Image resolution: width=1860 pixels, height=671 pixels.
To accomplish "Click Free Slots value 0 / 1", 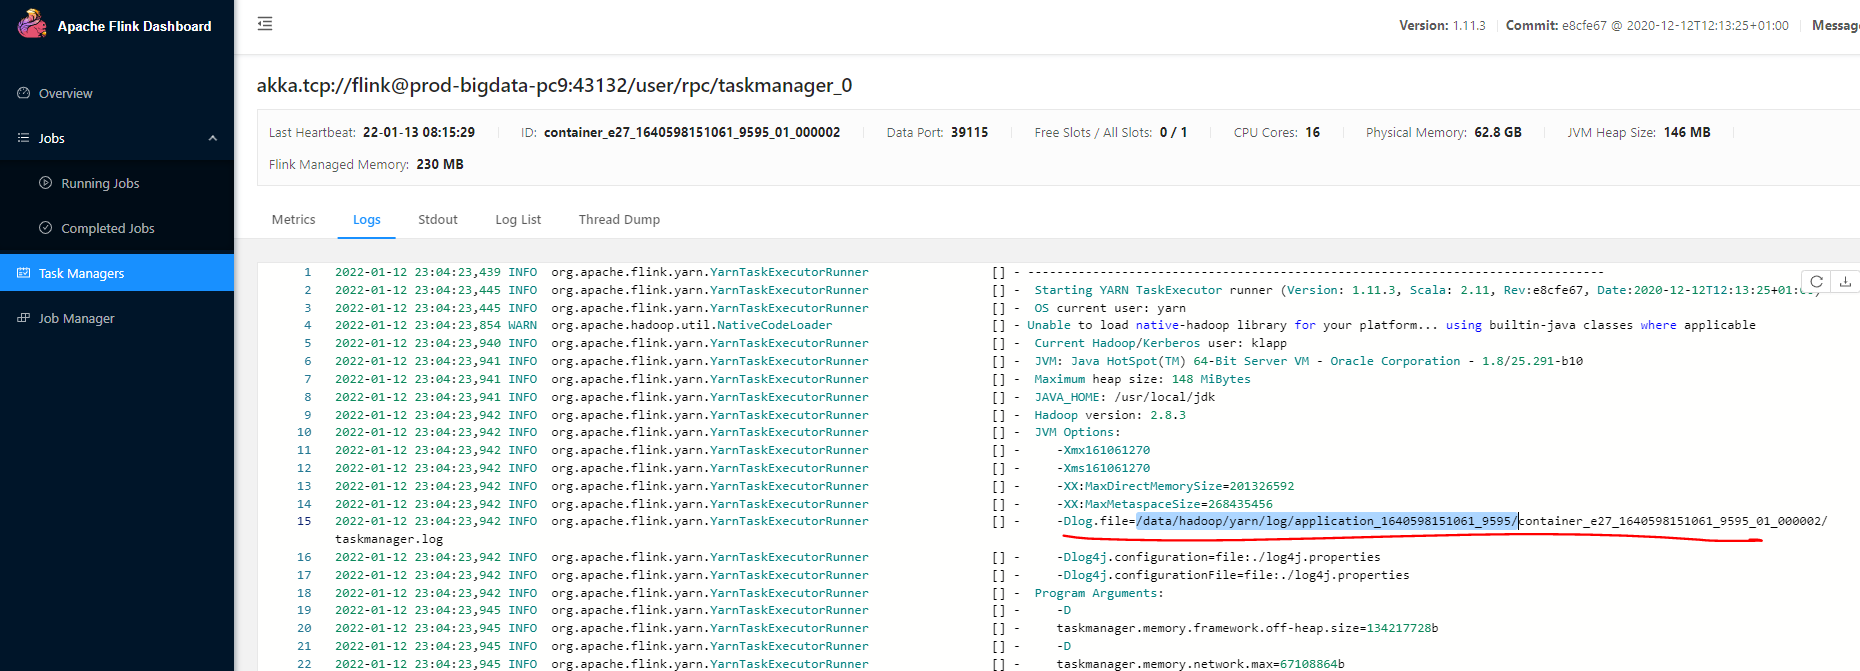I will click(x=1173, y=132).
